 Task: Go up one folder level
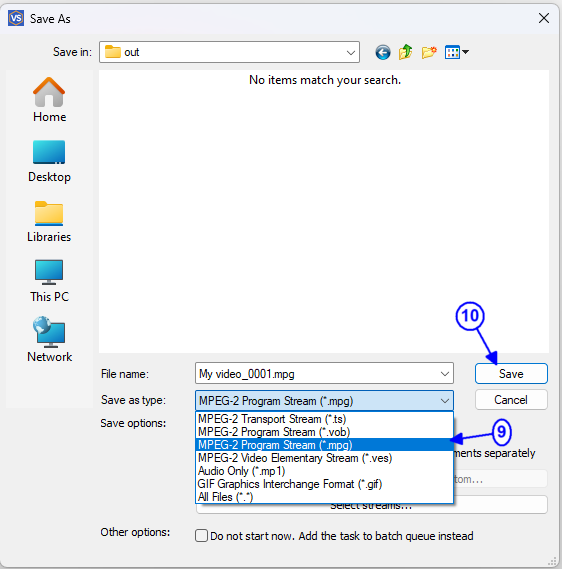click(x=406, y=52)
